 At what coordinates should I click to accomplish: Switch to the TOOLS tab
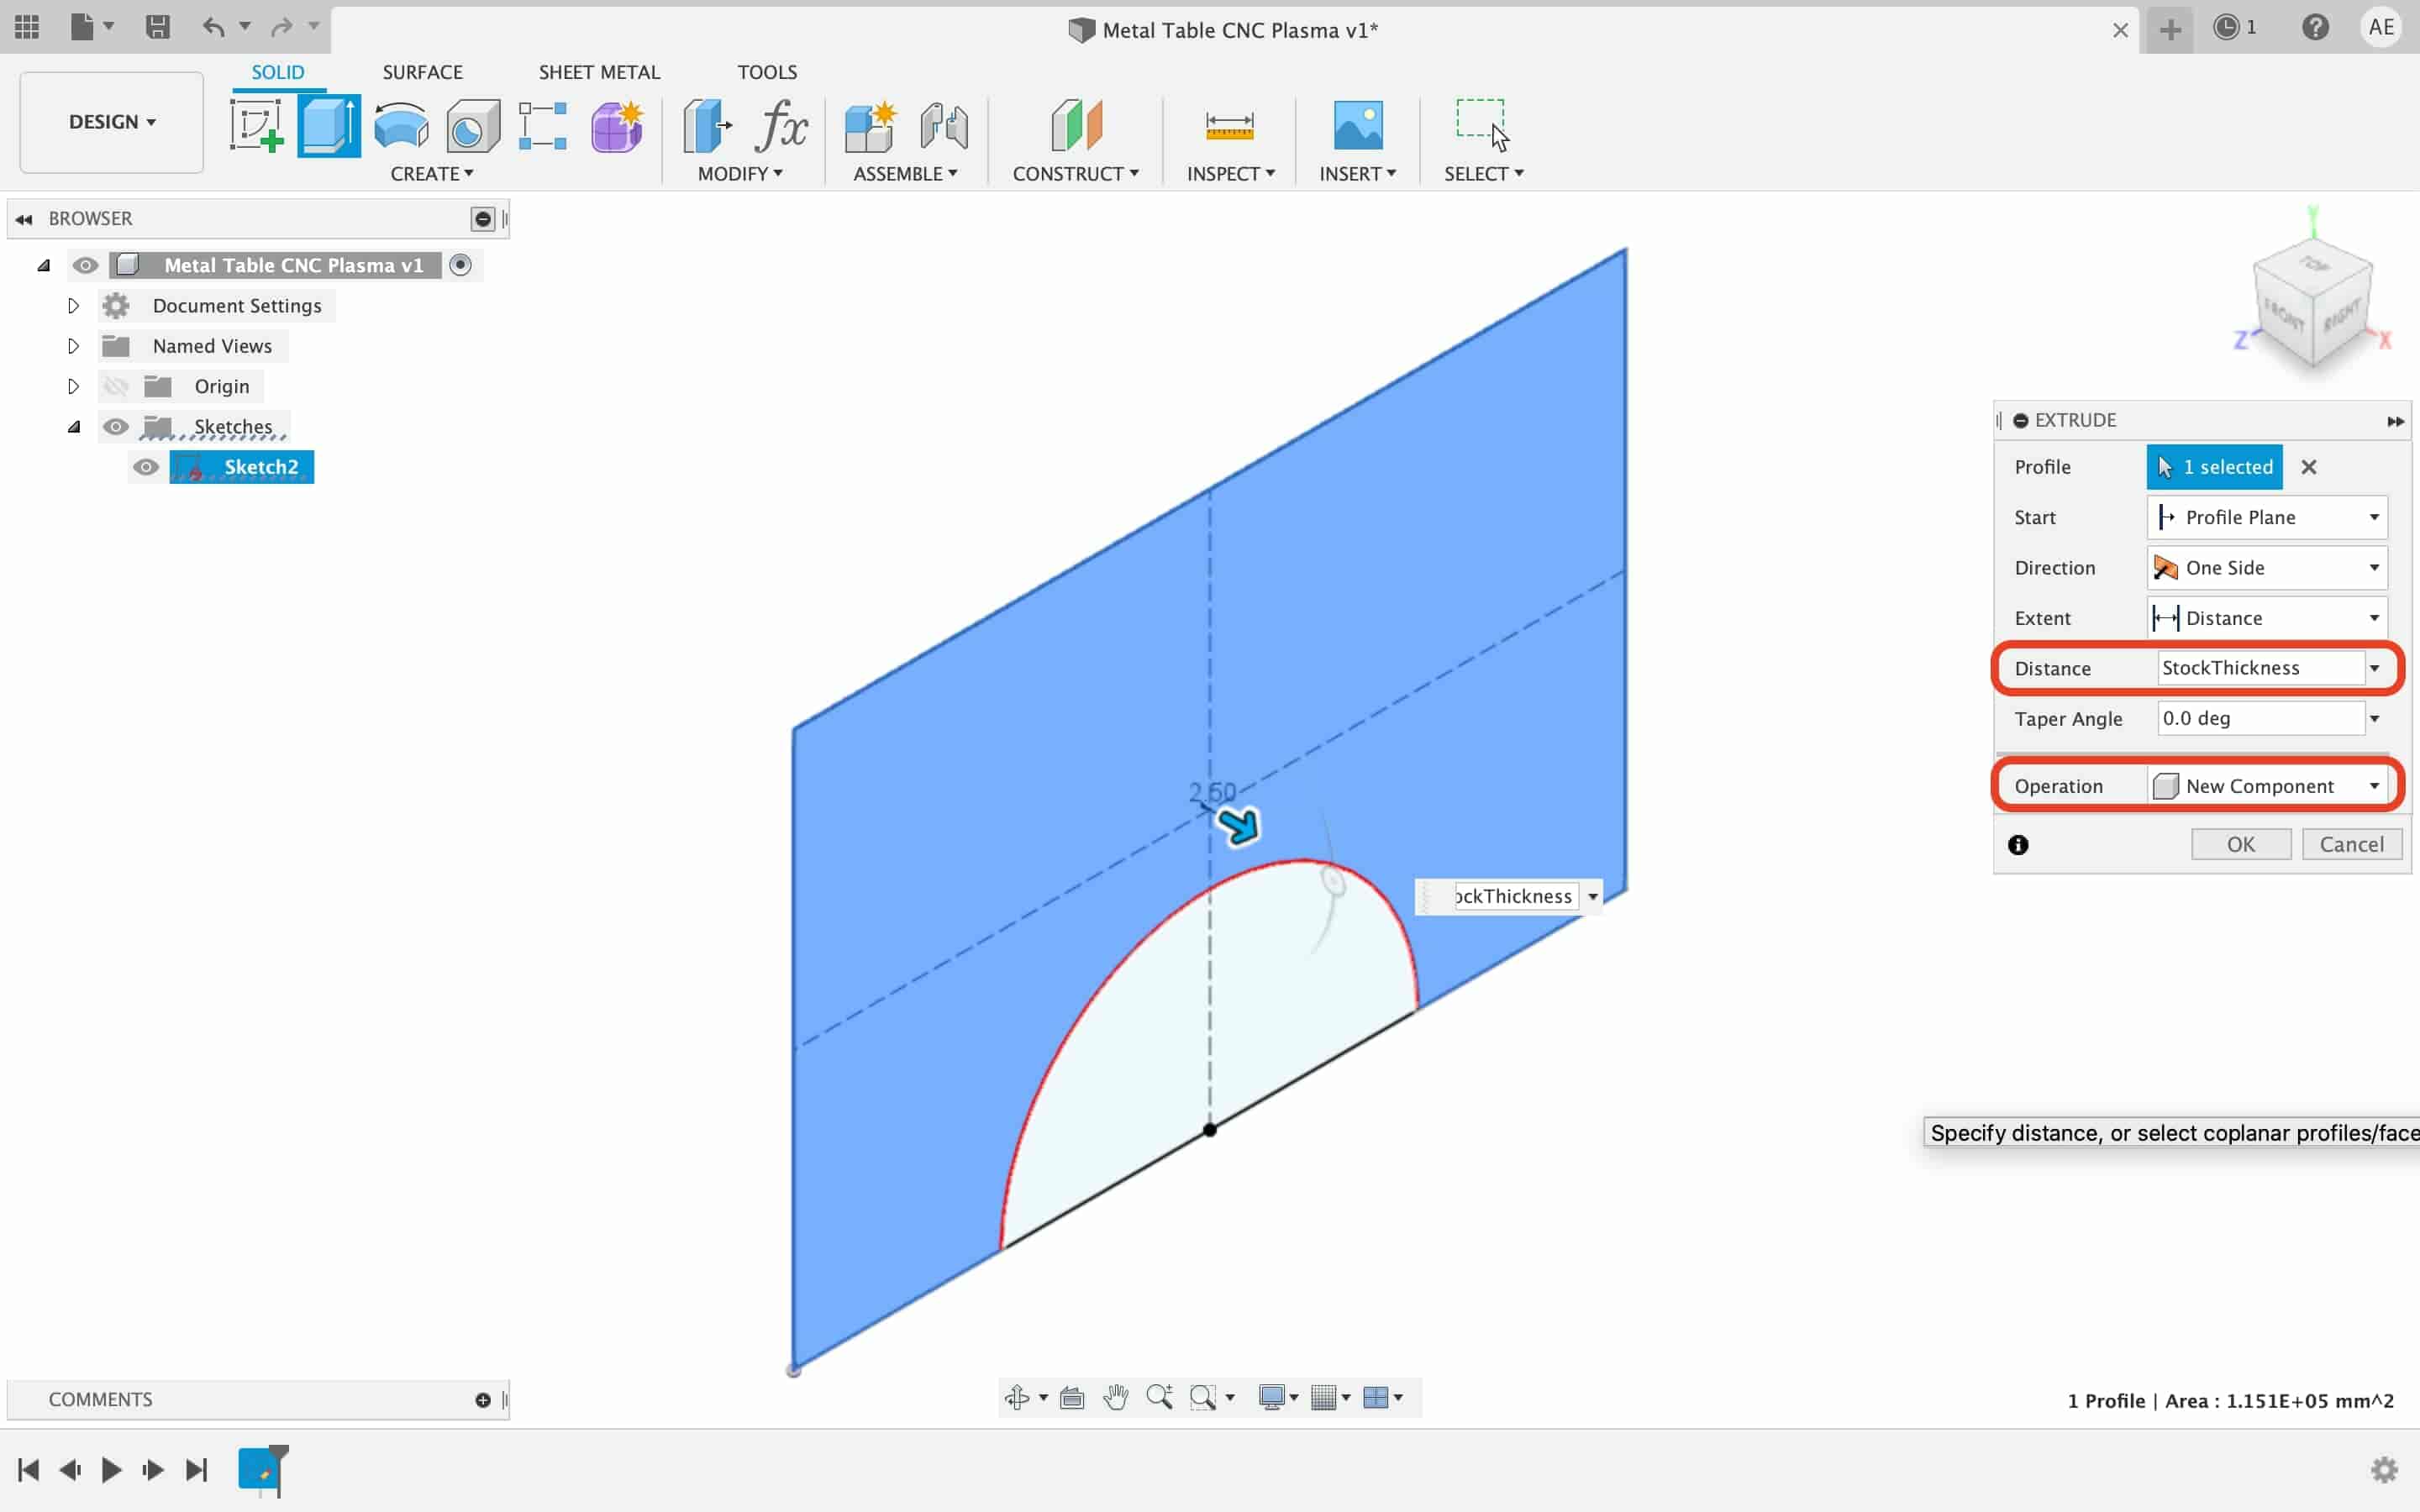point(767,72)
